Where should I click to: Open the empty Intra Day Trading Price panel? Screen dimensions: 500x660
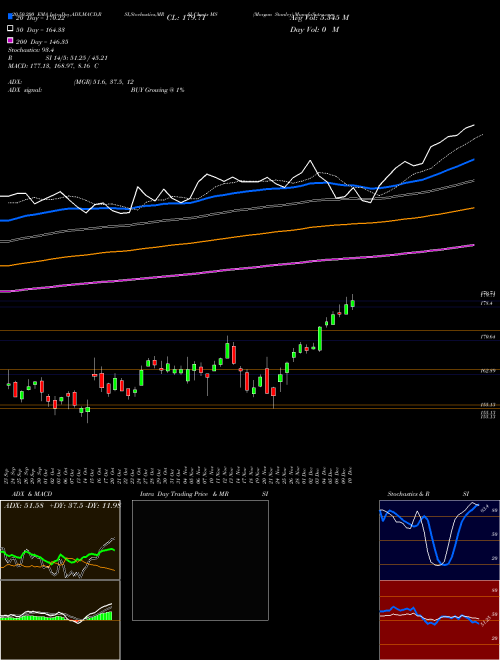200,560
